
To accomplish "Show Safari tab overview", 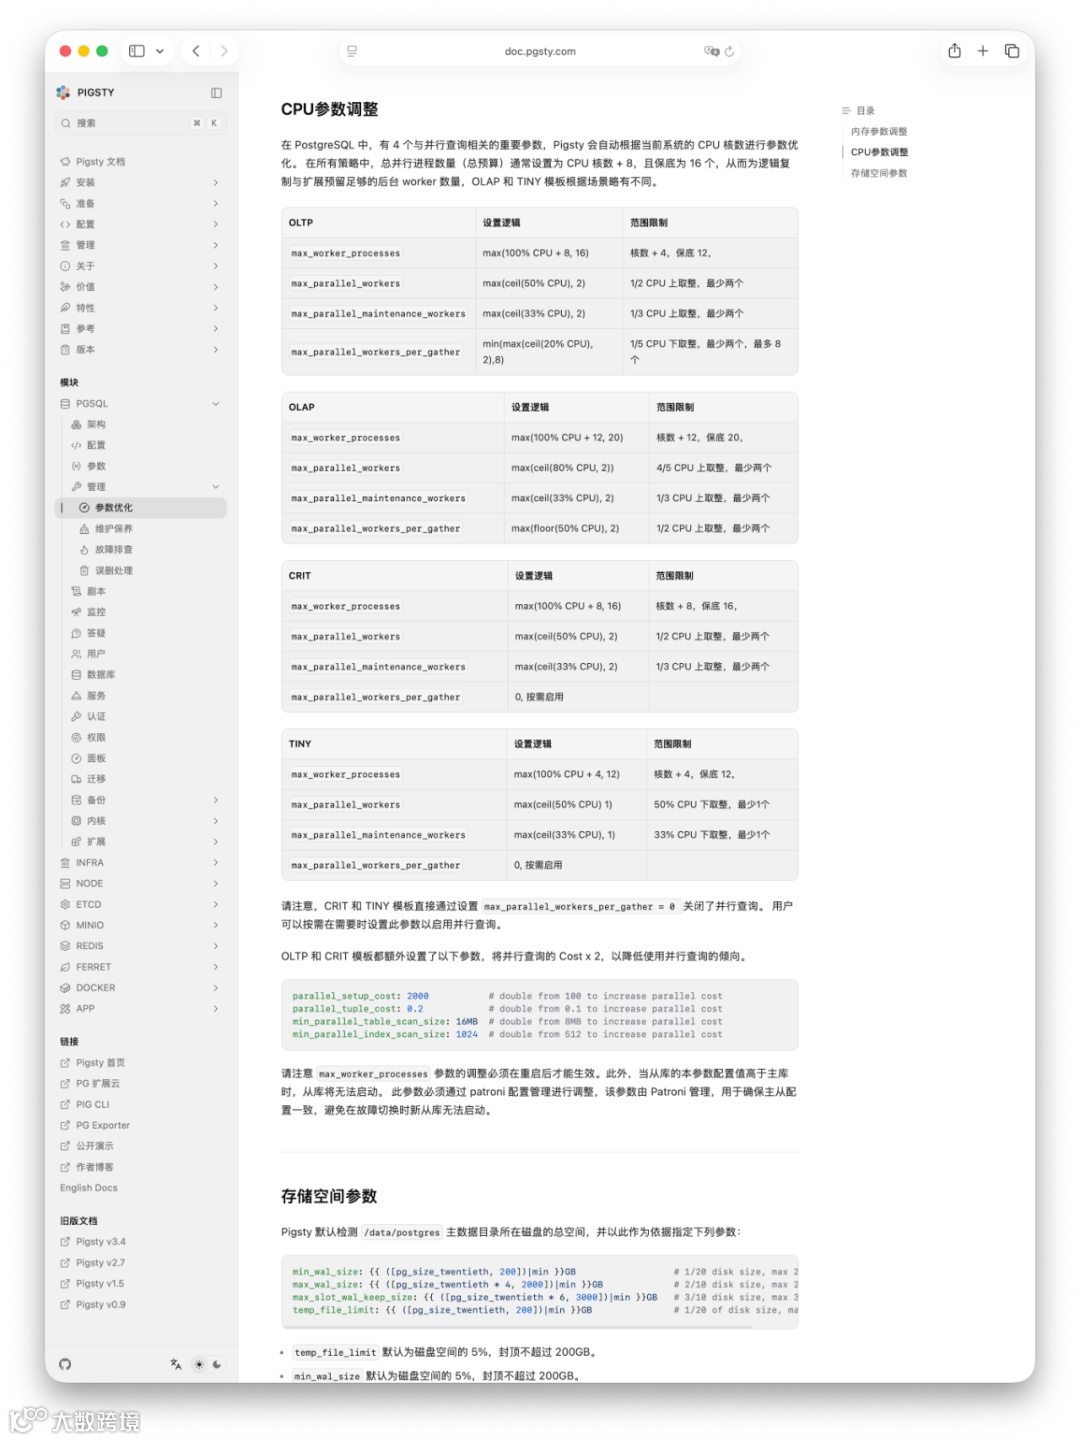I will (1012, 51).
